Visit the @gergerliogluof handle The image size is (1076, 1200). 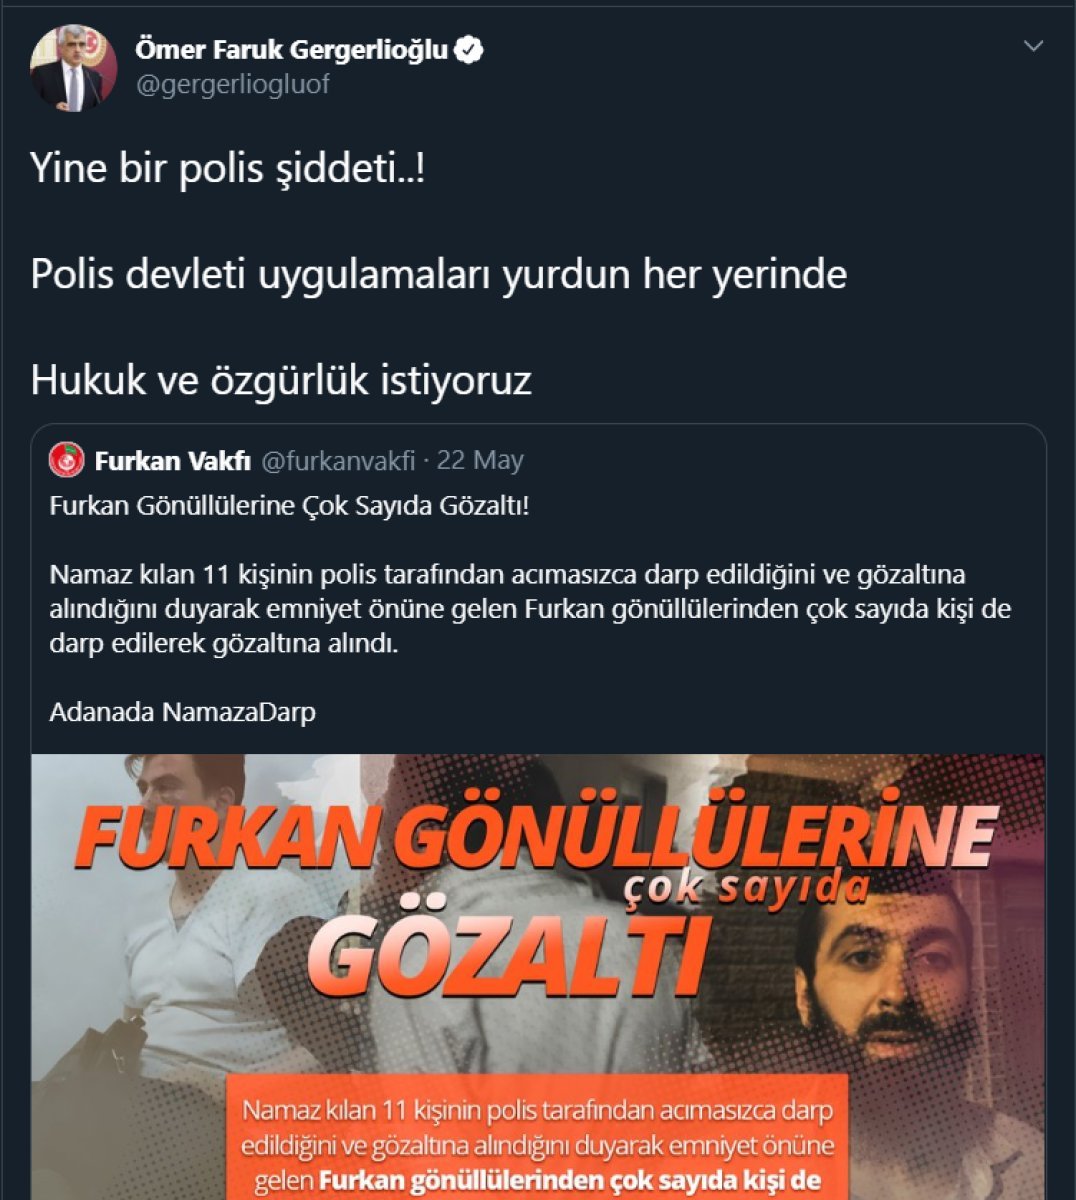(232, 85)
